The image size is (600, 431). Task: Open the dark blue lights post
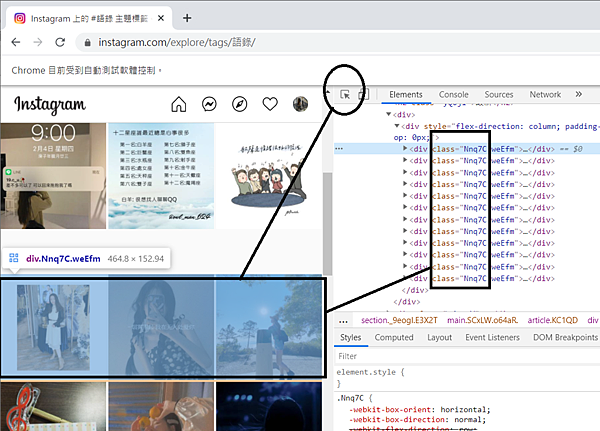point(269,407)
